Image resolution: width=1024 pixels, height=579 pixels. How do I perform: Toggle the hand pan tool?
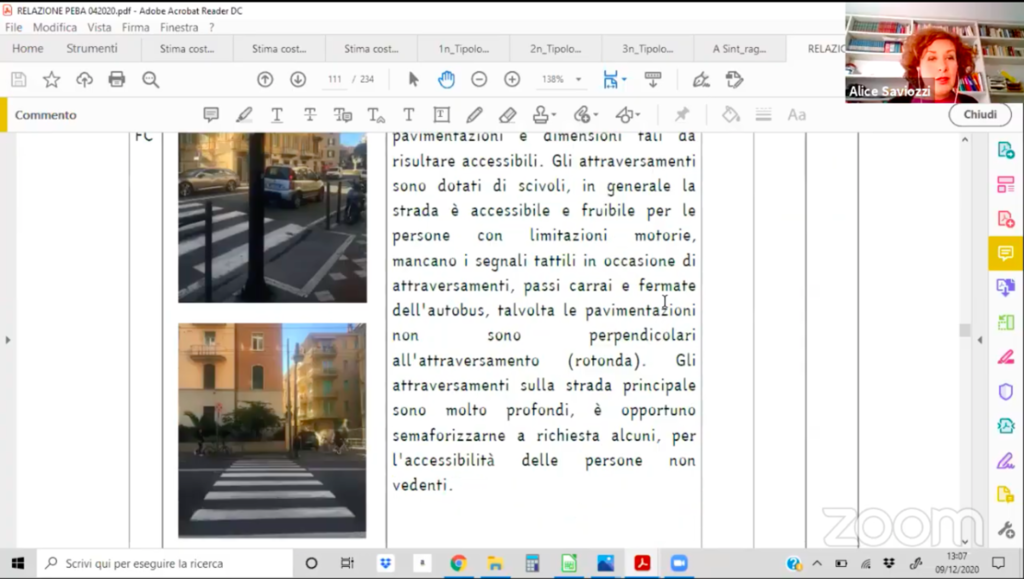(x=446, y=79)
